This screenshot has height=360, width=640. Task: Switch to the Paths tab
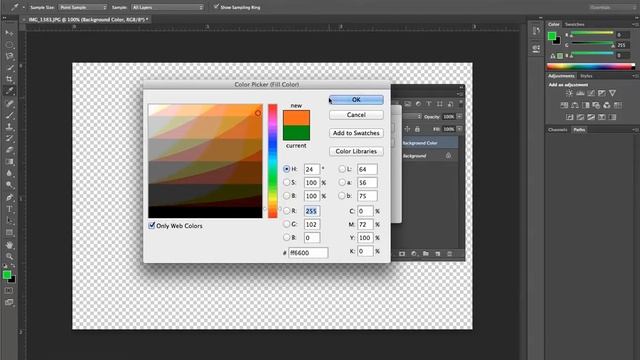coord(579,130)
